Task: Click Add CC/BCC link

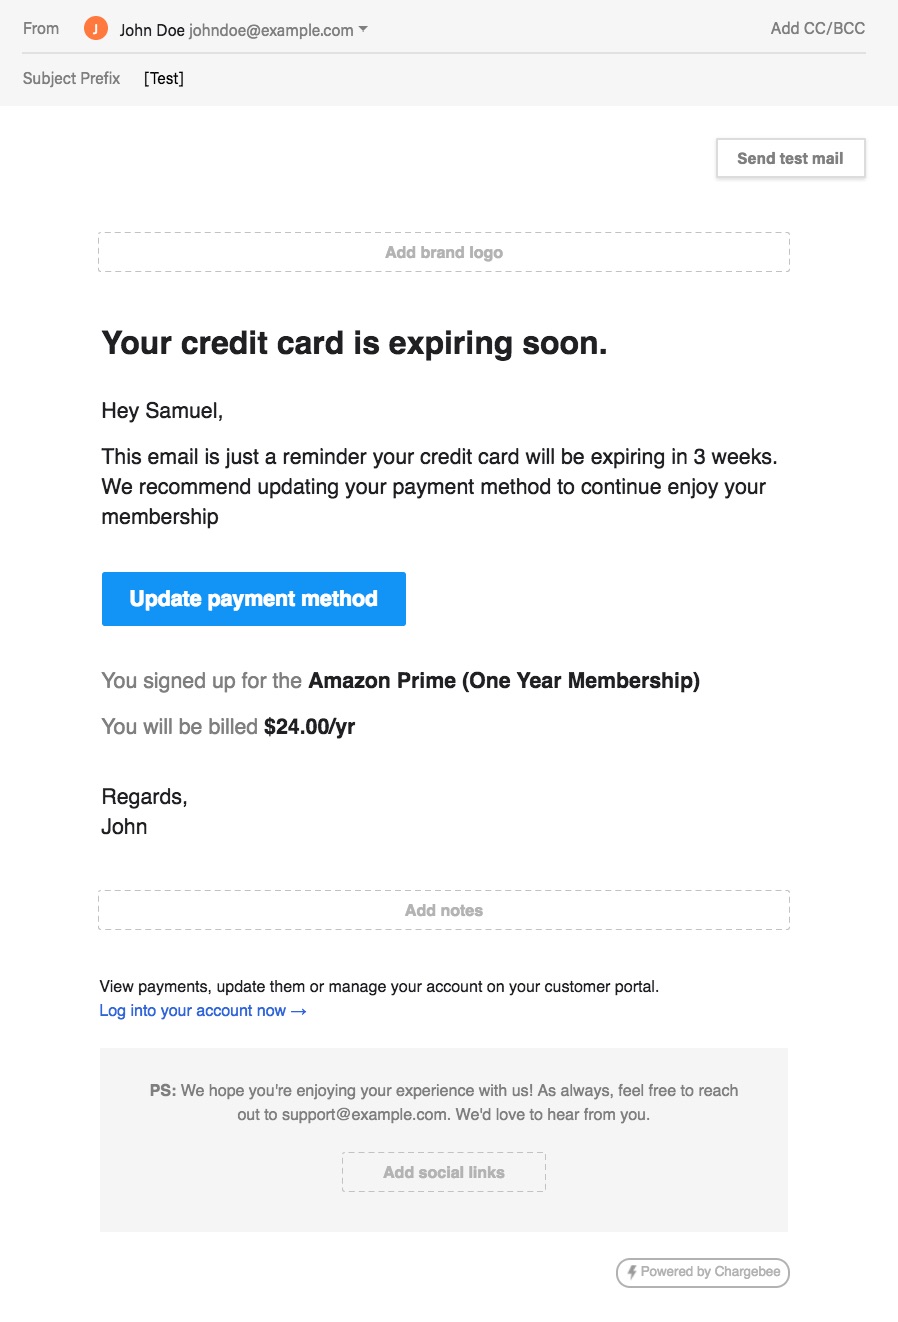Action: pyautogui.click(x=817, y=28)
